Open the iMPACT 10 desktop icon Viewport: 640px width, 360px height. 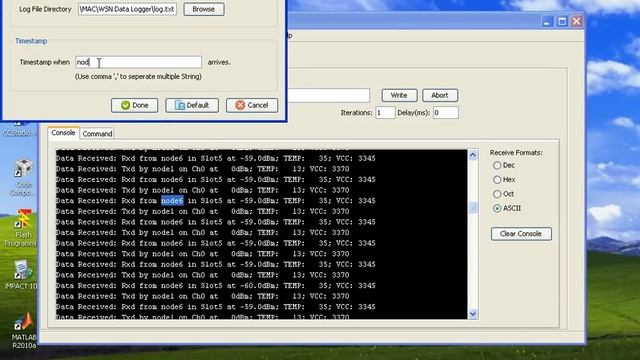(21, 275)
